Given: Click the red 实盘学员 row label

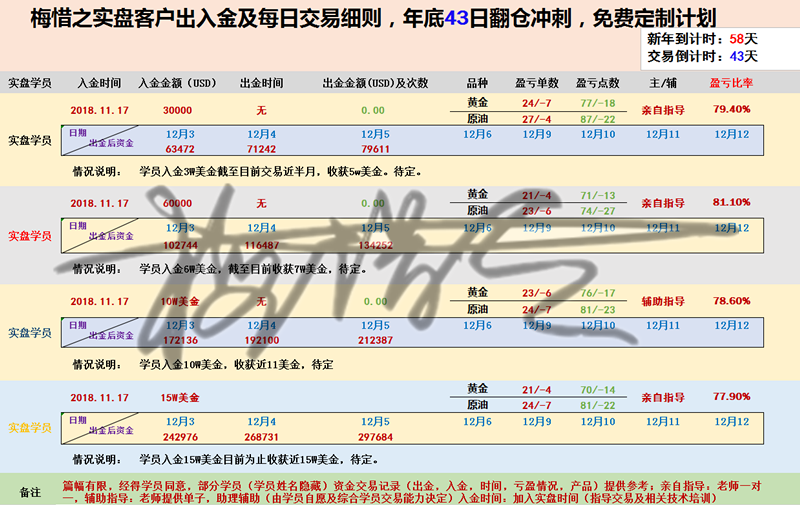Looking at the screenshot, I should pos(30,236).
